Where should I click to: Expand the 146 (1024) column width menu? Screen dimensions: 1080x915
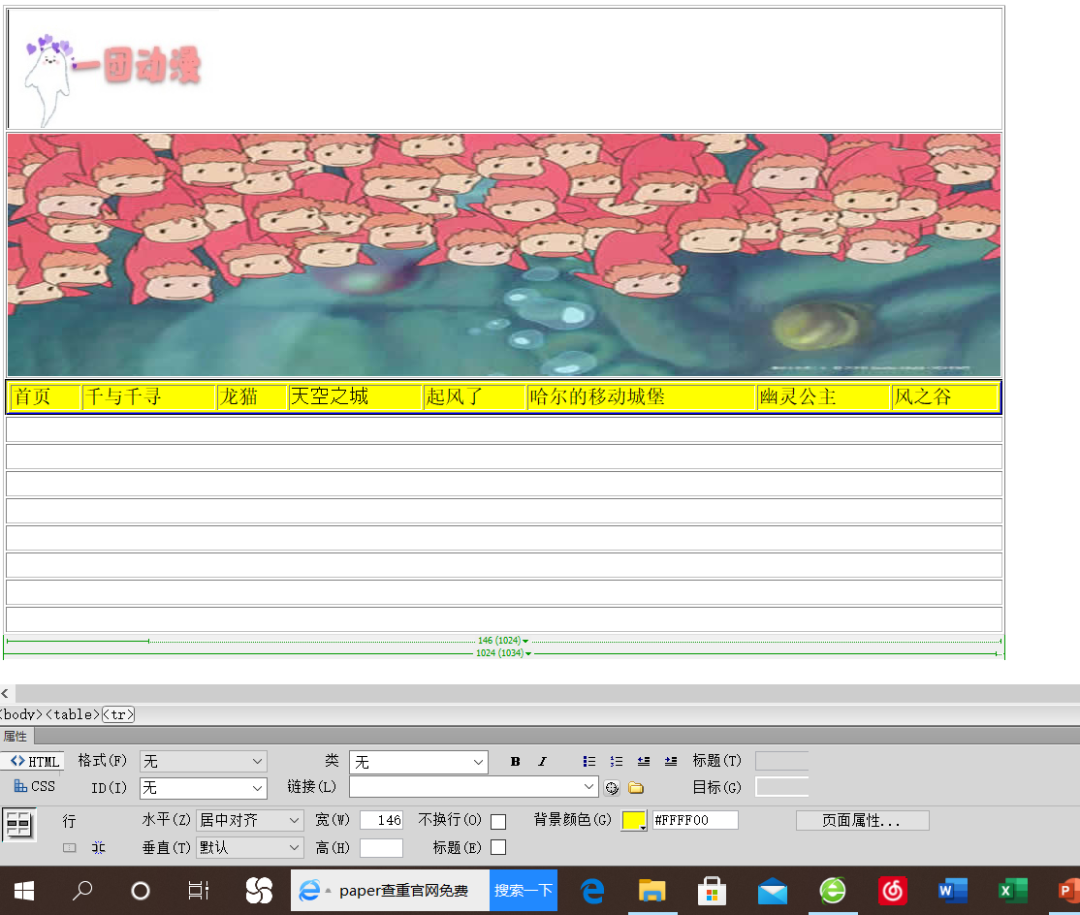tap(503, 641)
